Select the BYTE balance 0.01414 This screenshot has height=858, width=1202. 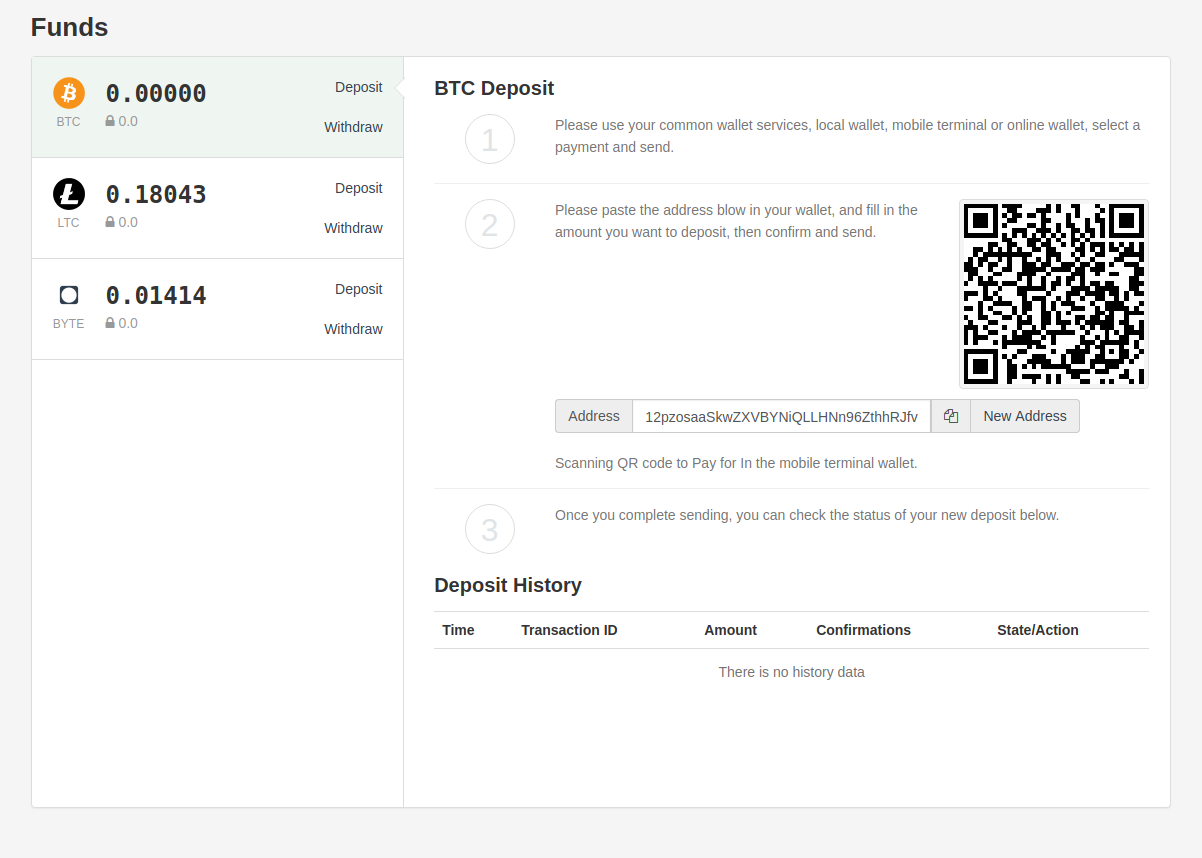coord(156,296)
